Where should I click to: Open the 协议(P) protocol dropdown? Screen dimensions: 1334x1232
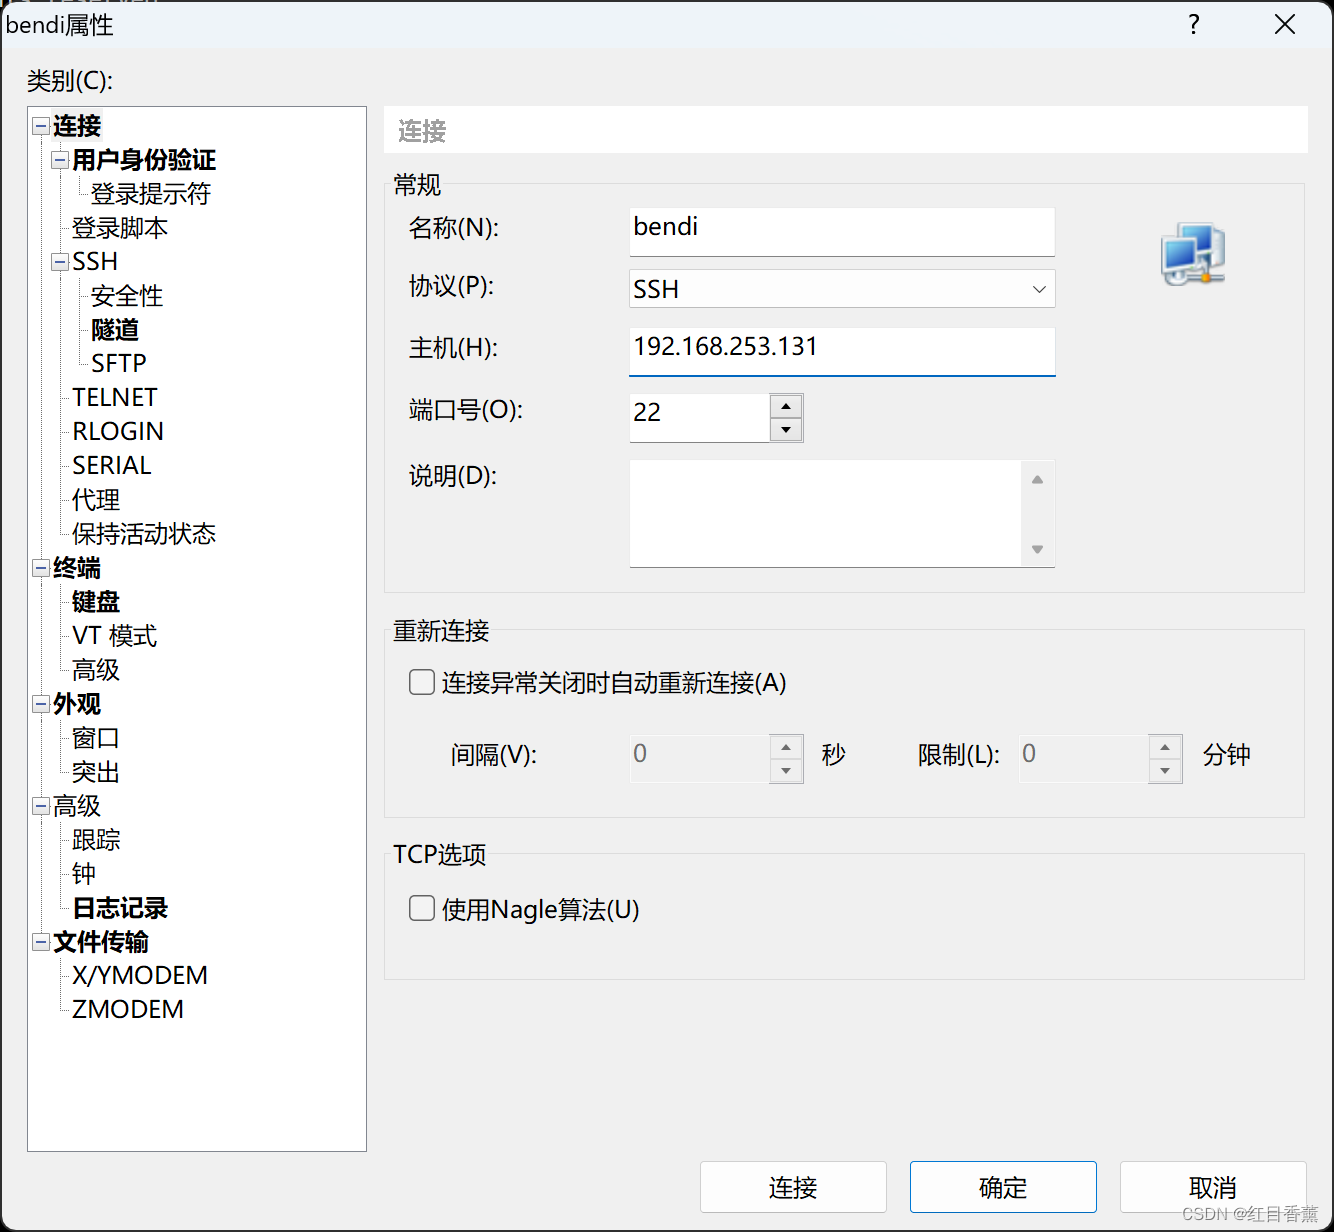(1038, 288)
